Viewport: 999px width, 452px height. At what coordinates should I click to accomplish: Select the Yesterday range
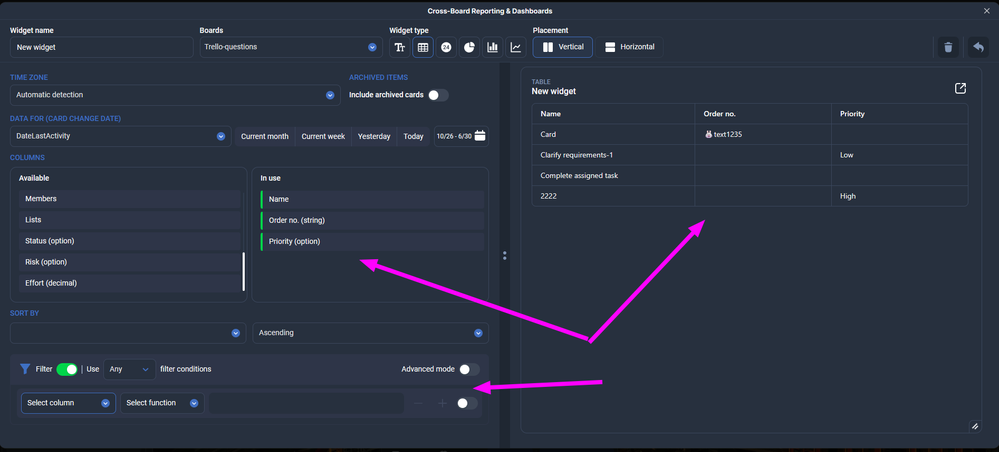coord(374,136)
